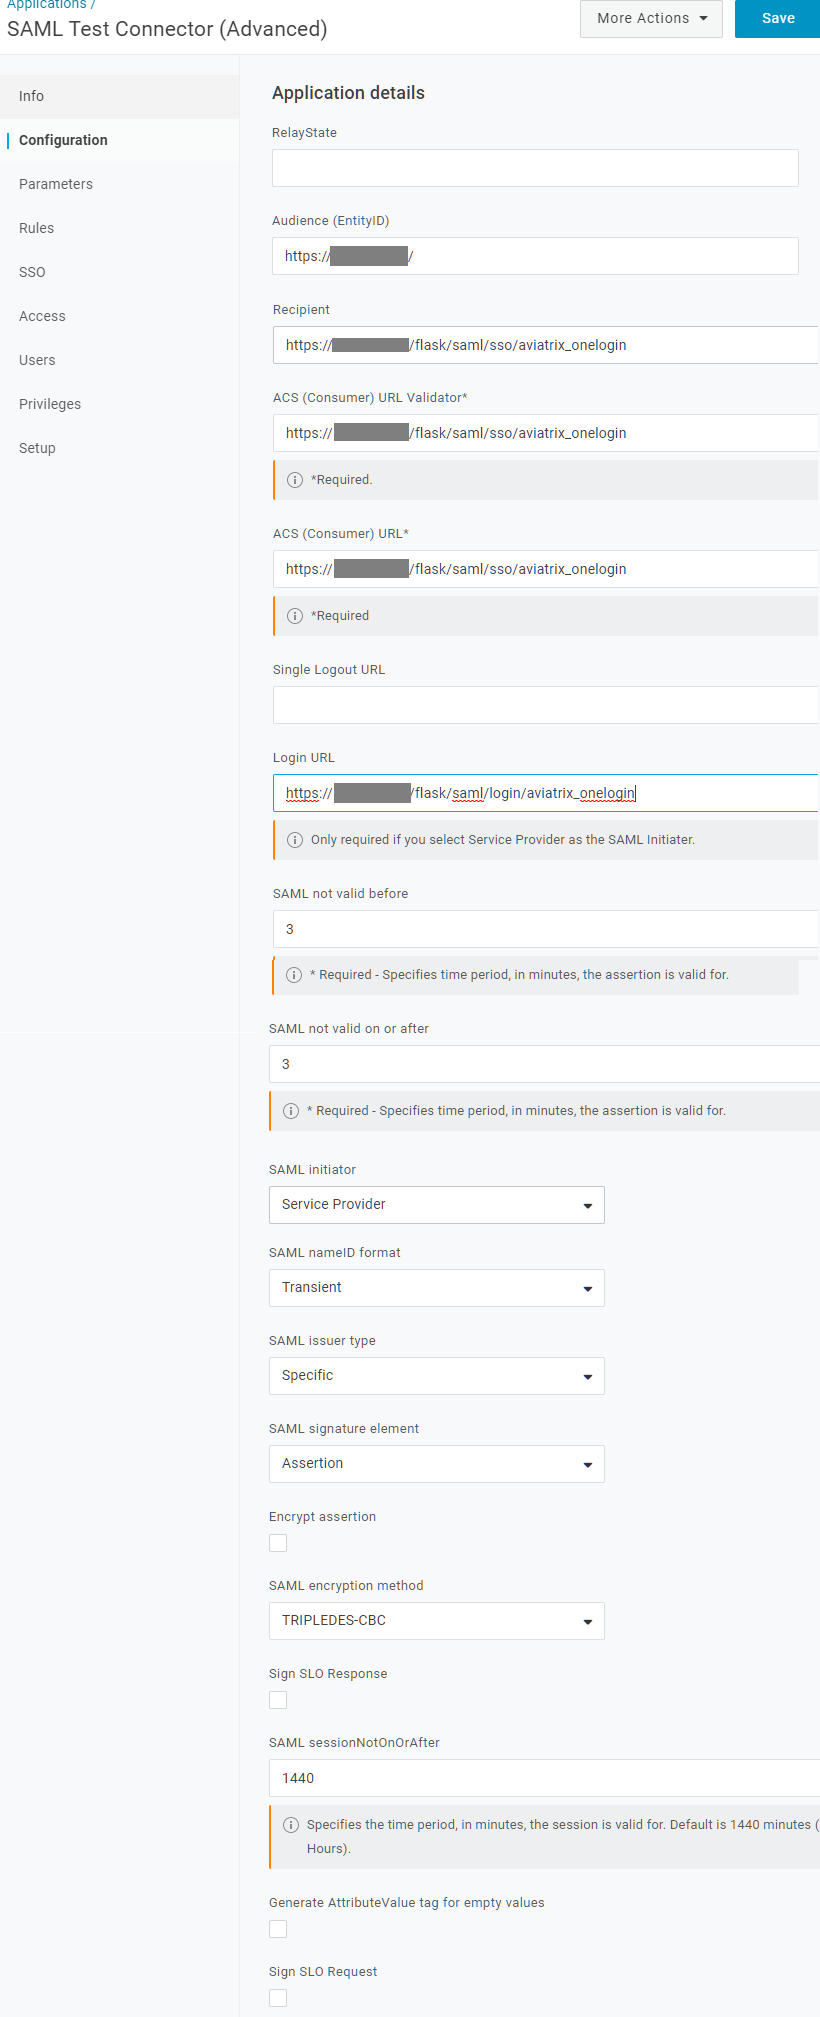
Task: Click info icon beside ACS URL Validator Required note
Action: coord(295,480)
